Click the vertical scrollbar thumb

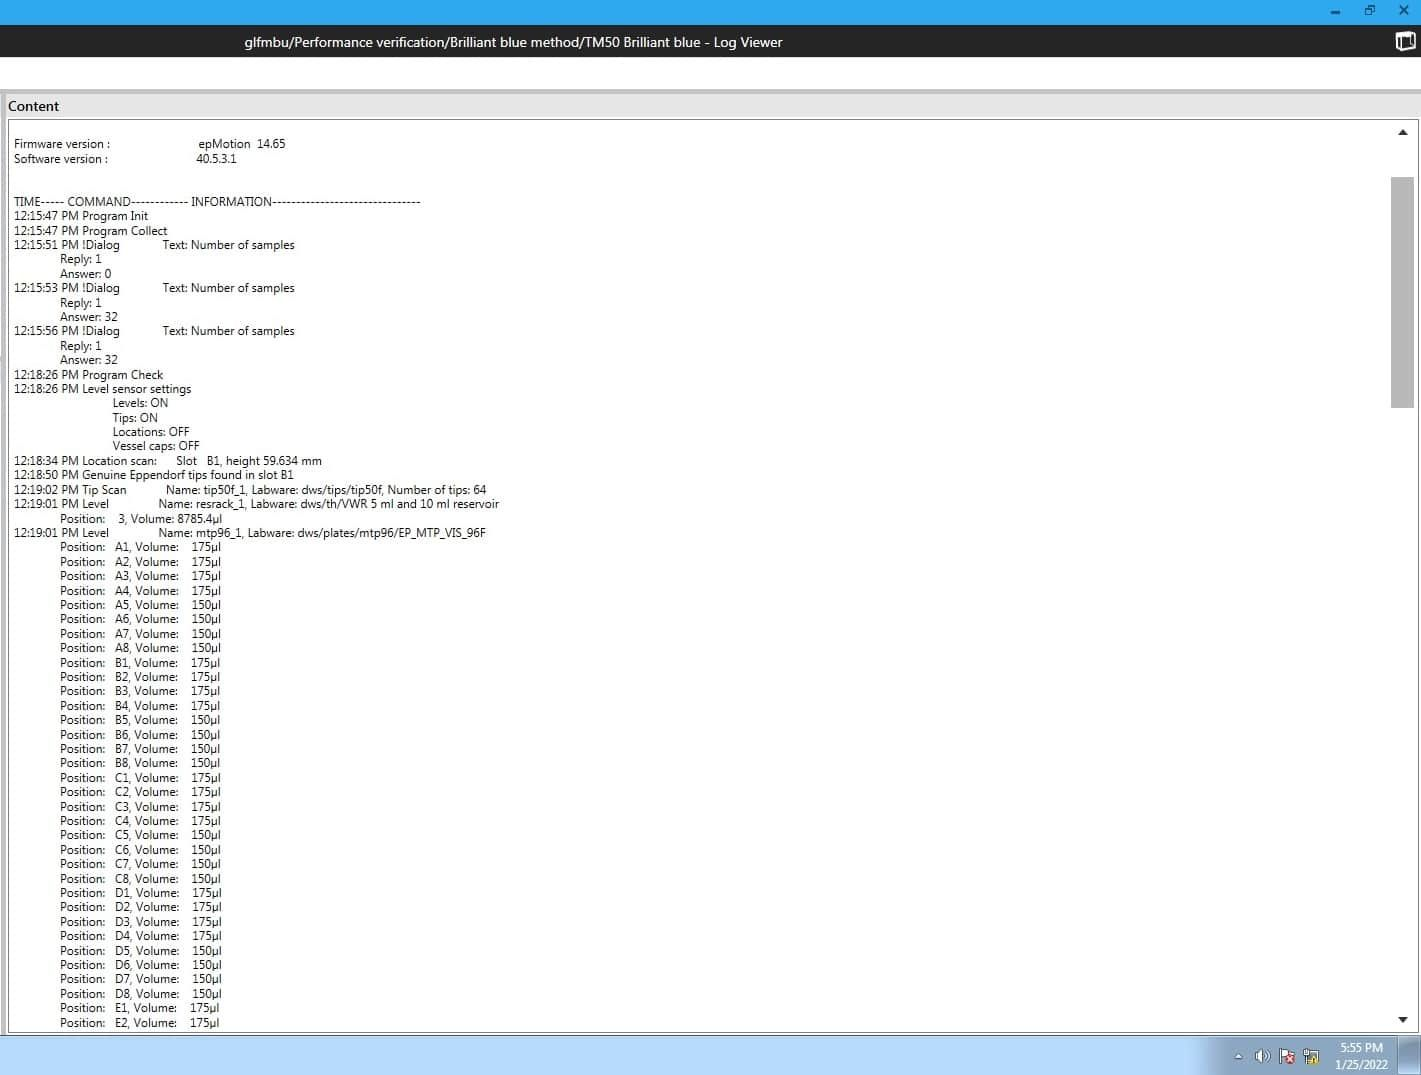(x=1402, y=291)
